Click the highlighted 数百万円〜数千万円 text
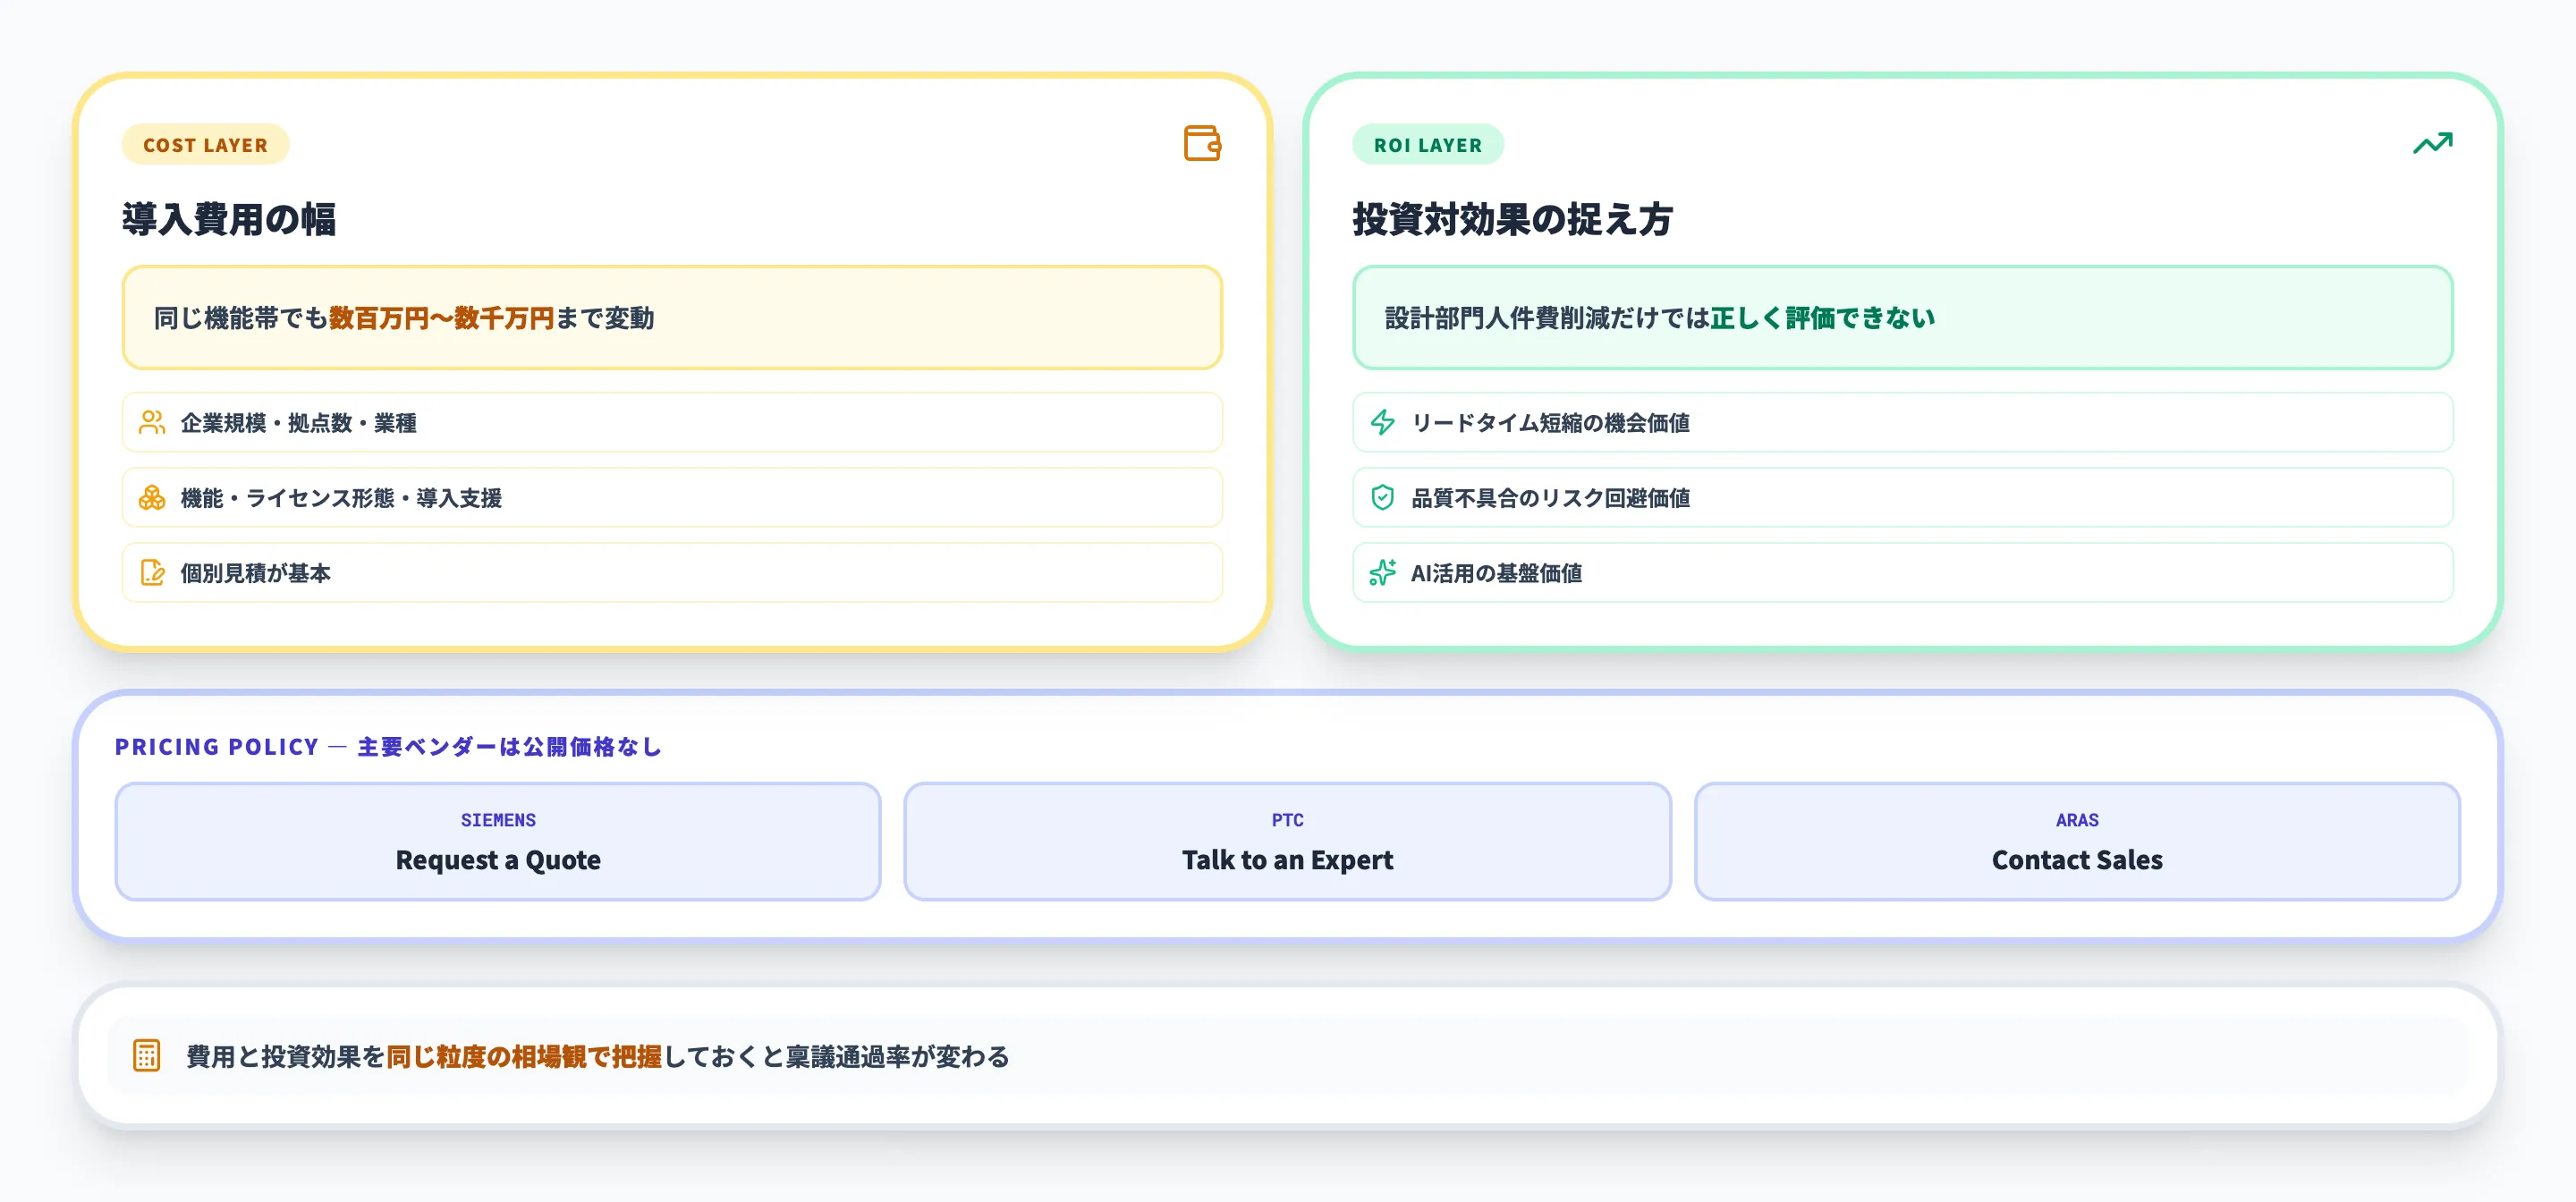 coord(441,318)
